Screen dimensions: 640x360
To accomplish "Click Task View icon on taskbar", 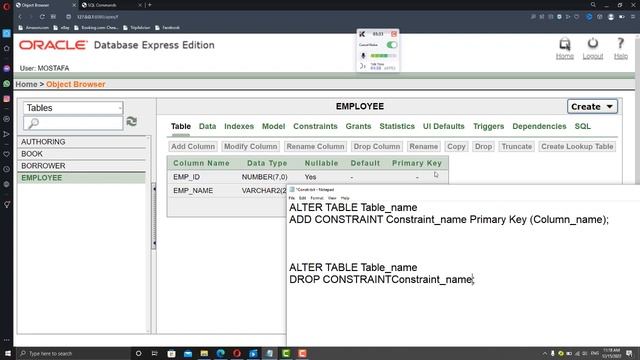I will 155,353.
